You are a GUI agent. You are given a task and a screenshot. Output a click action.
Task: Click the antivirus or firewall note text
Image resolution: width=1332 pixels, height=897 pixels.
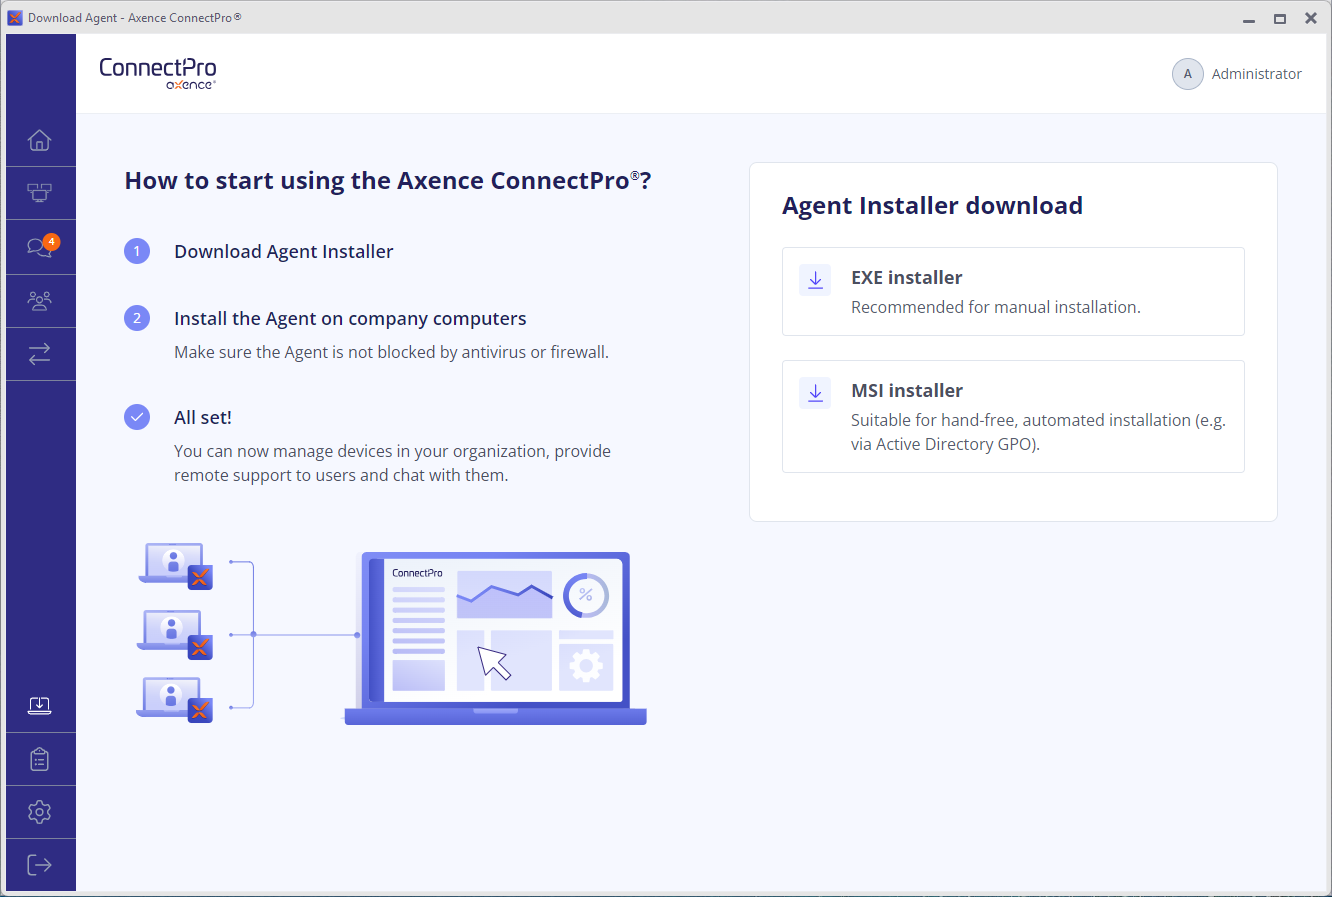click(391, 352)
